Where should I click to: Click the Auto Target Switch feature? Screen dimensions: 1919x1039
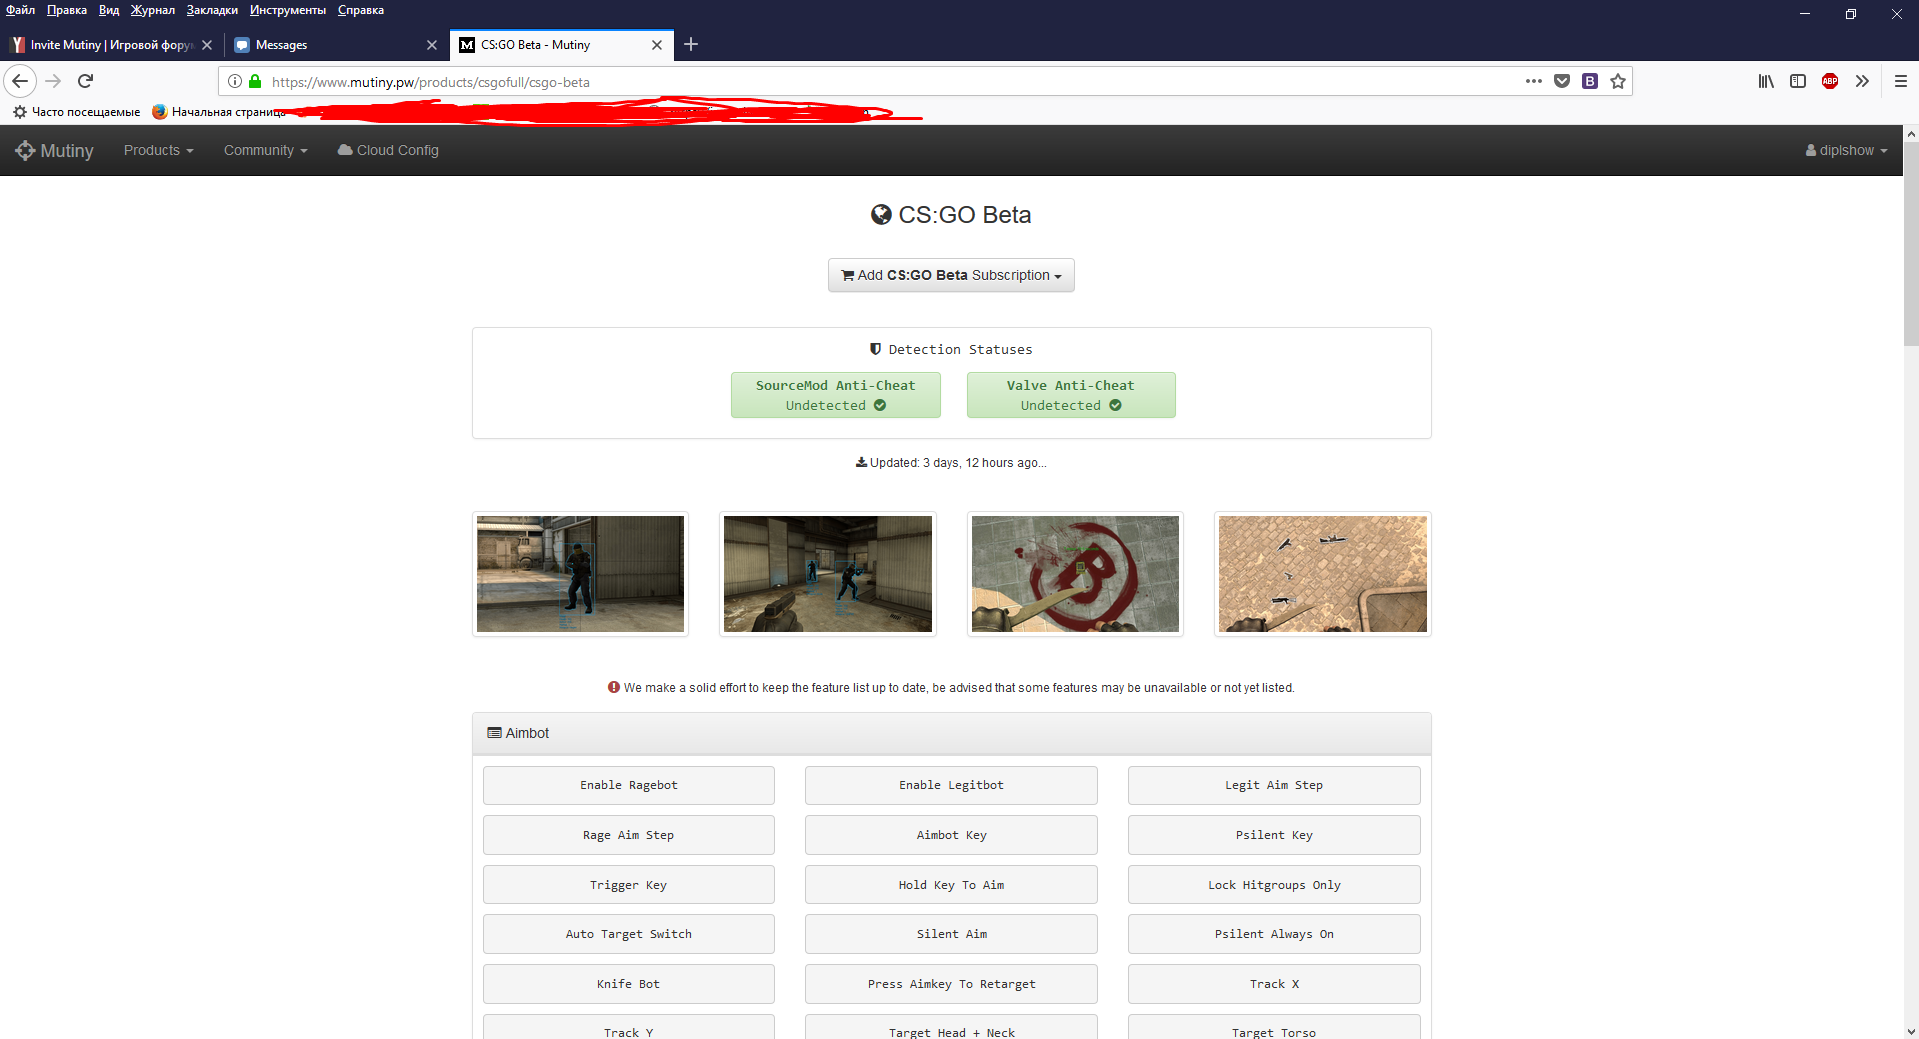629,934
